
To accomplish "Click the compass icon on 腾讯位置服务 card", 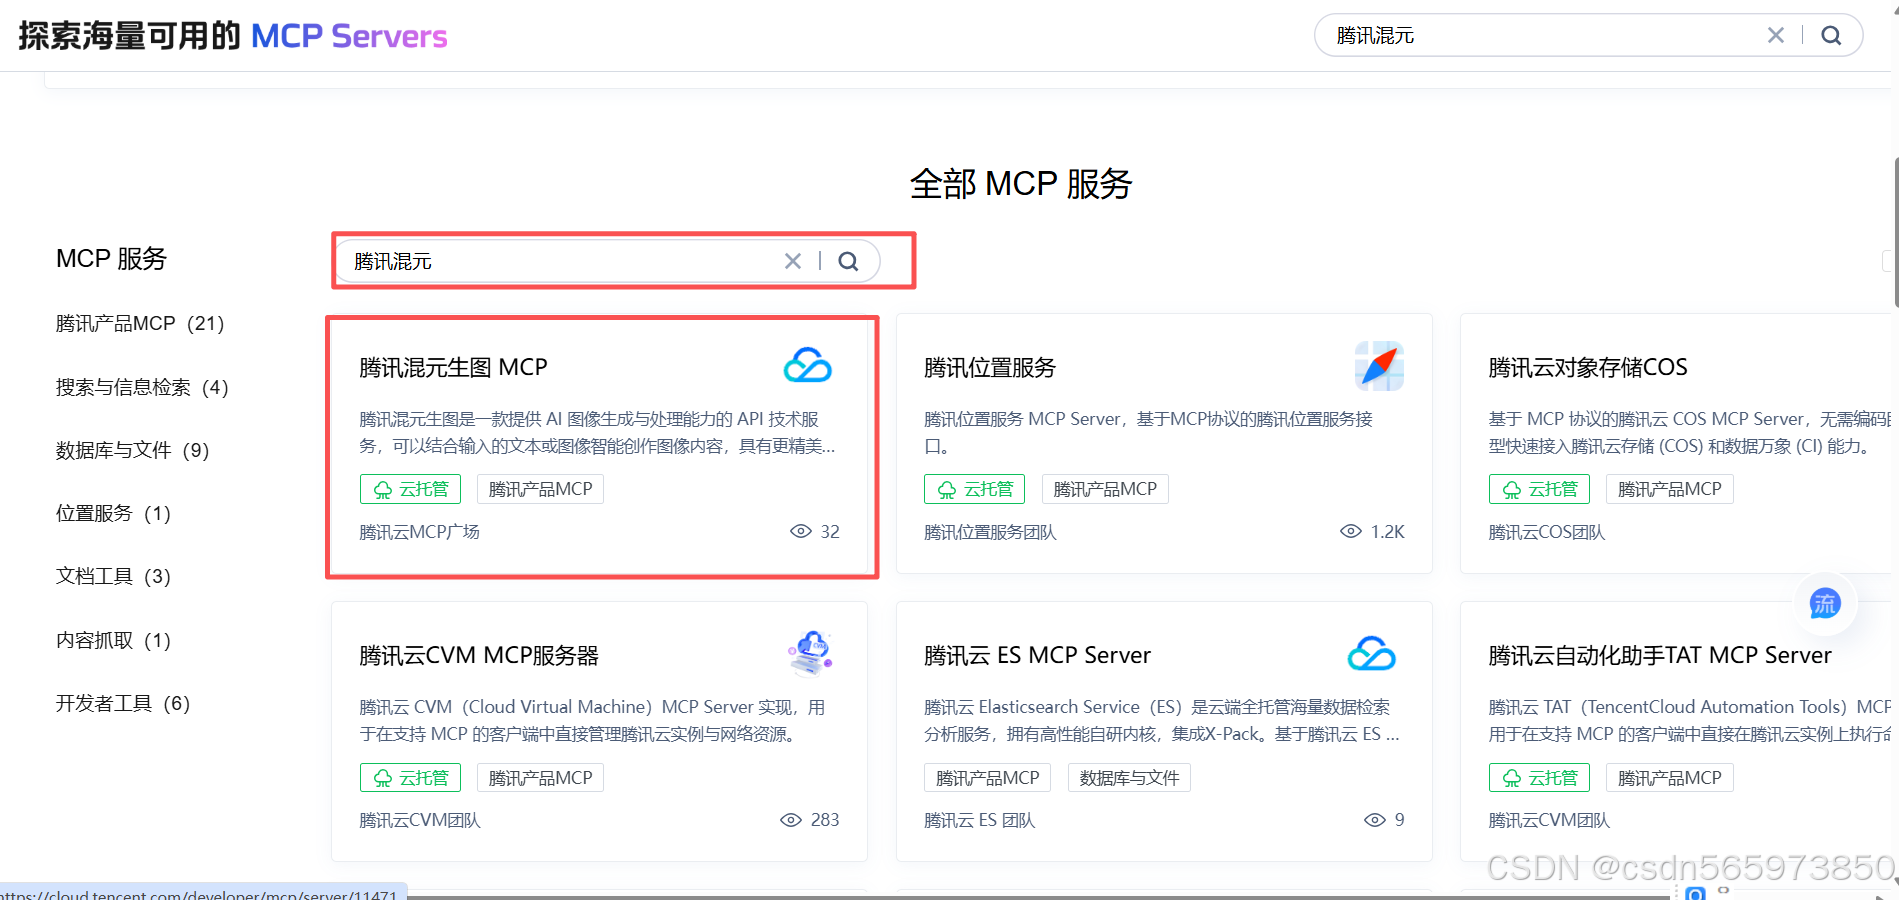I will tap(1379, 366).
